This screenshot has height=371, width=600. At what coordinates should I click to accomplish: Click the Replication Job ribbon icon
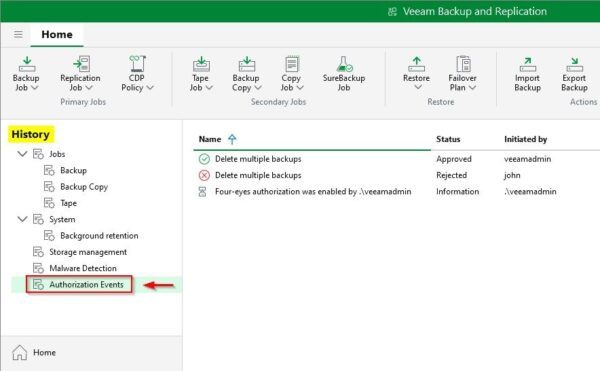tap(81, 64)
